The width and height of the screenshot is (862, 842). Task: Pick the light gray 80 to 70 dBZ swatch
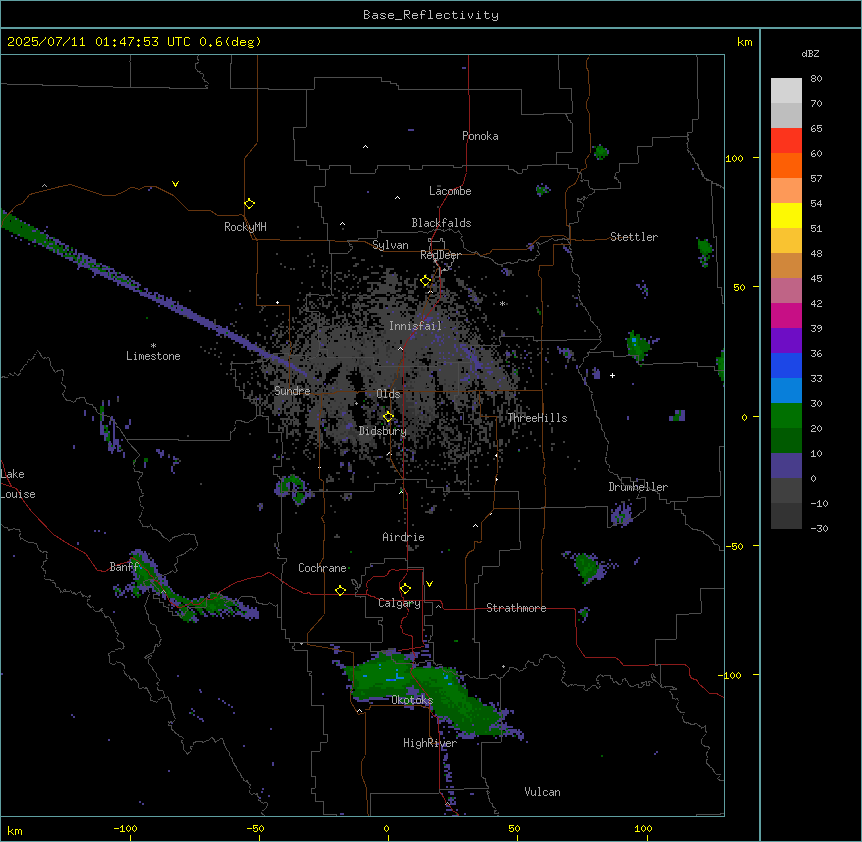786,90
